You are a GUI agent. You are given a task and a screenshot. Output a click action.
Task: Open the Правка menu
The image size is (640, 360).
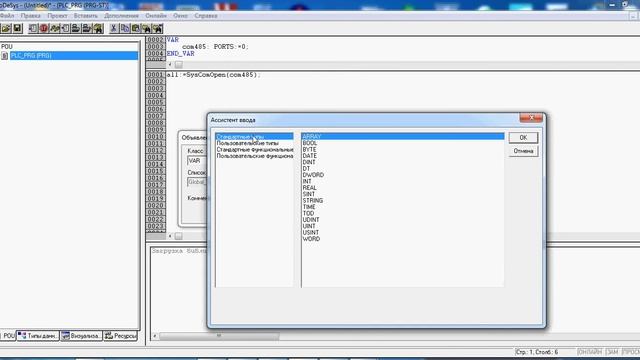tap(31, 16)
